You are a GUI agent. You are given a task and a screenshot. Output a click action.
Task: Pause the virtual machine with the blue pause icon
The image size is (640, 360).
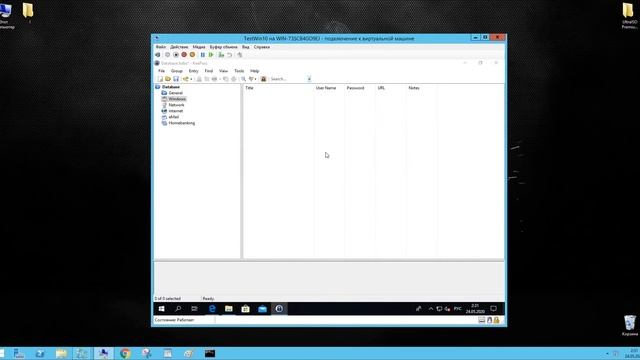click(202, 55)
